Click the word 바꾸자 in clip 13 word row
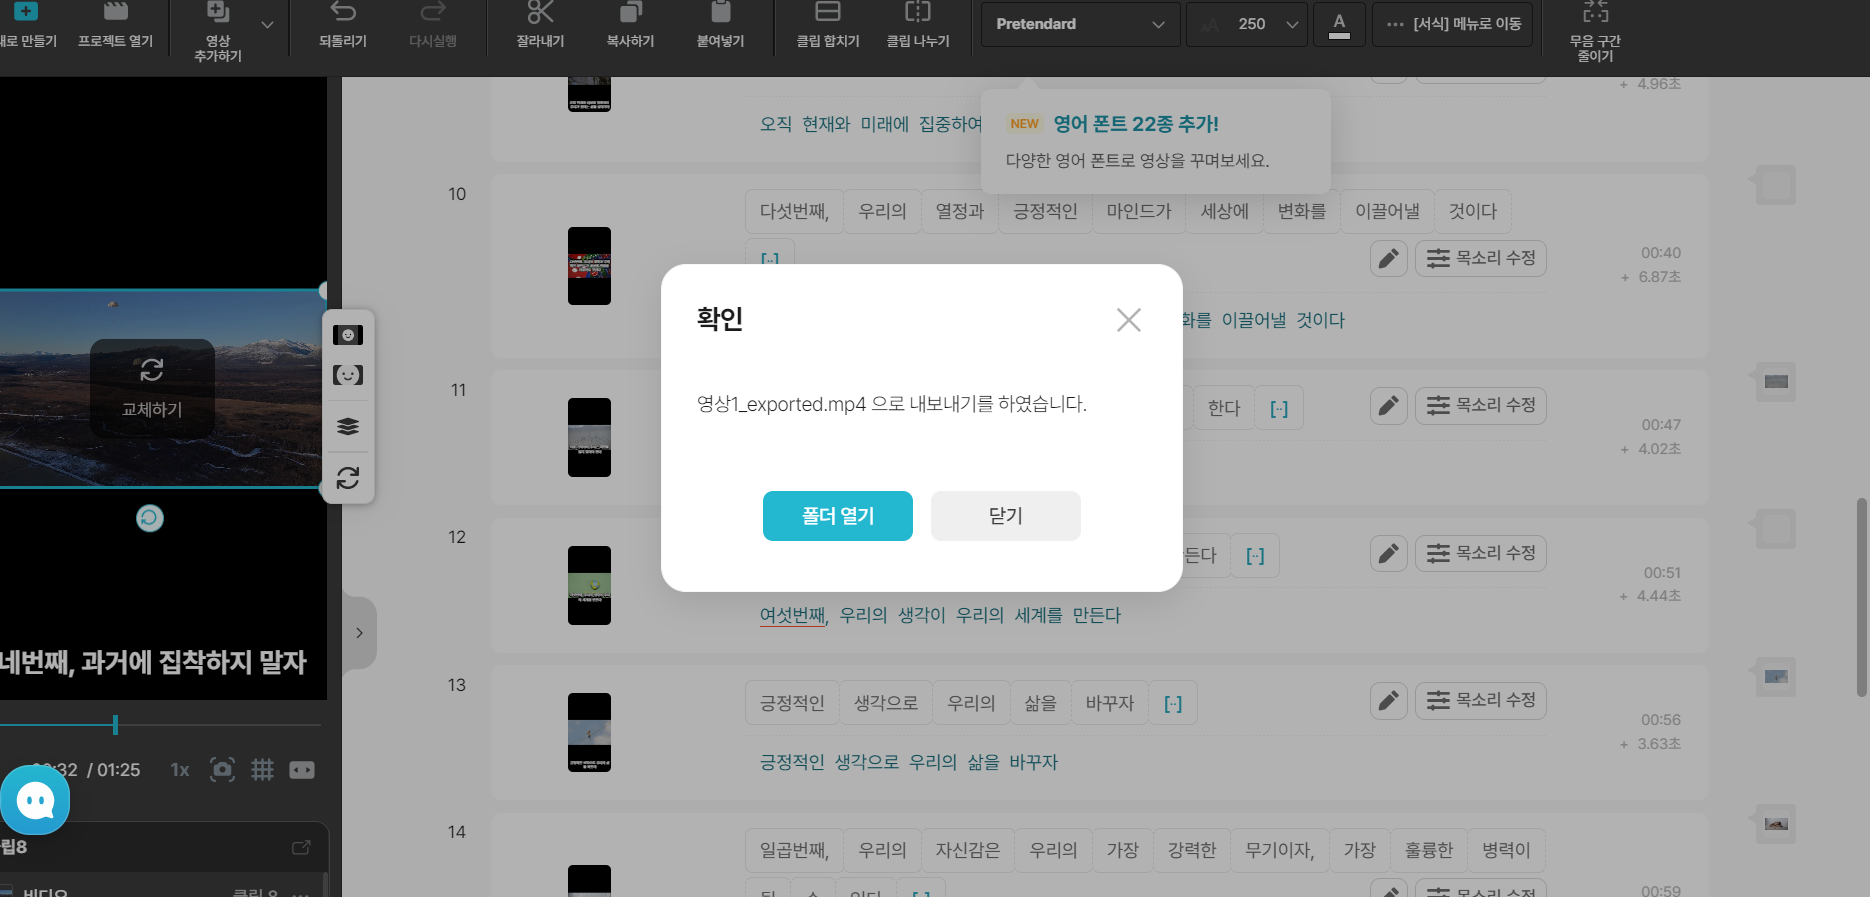This screenshot has height=897, width=1870. tap(1110, 703)
